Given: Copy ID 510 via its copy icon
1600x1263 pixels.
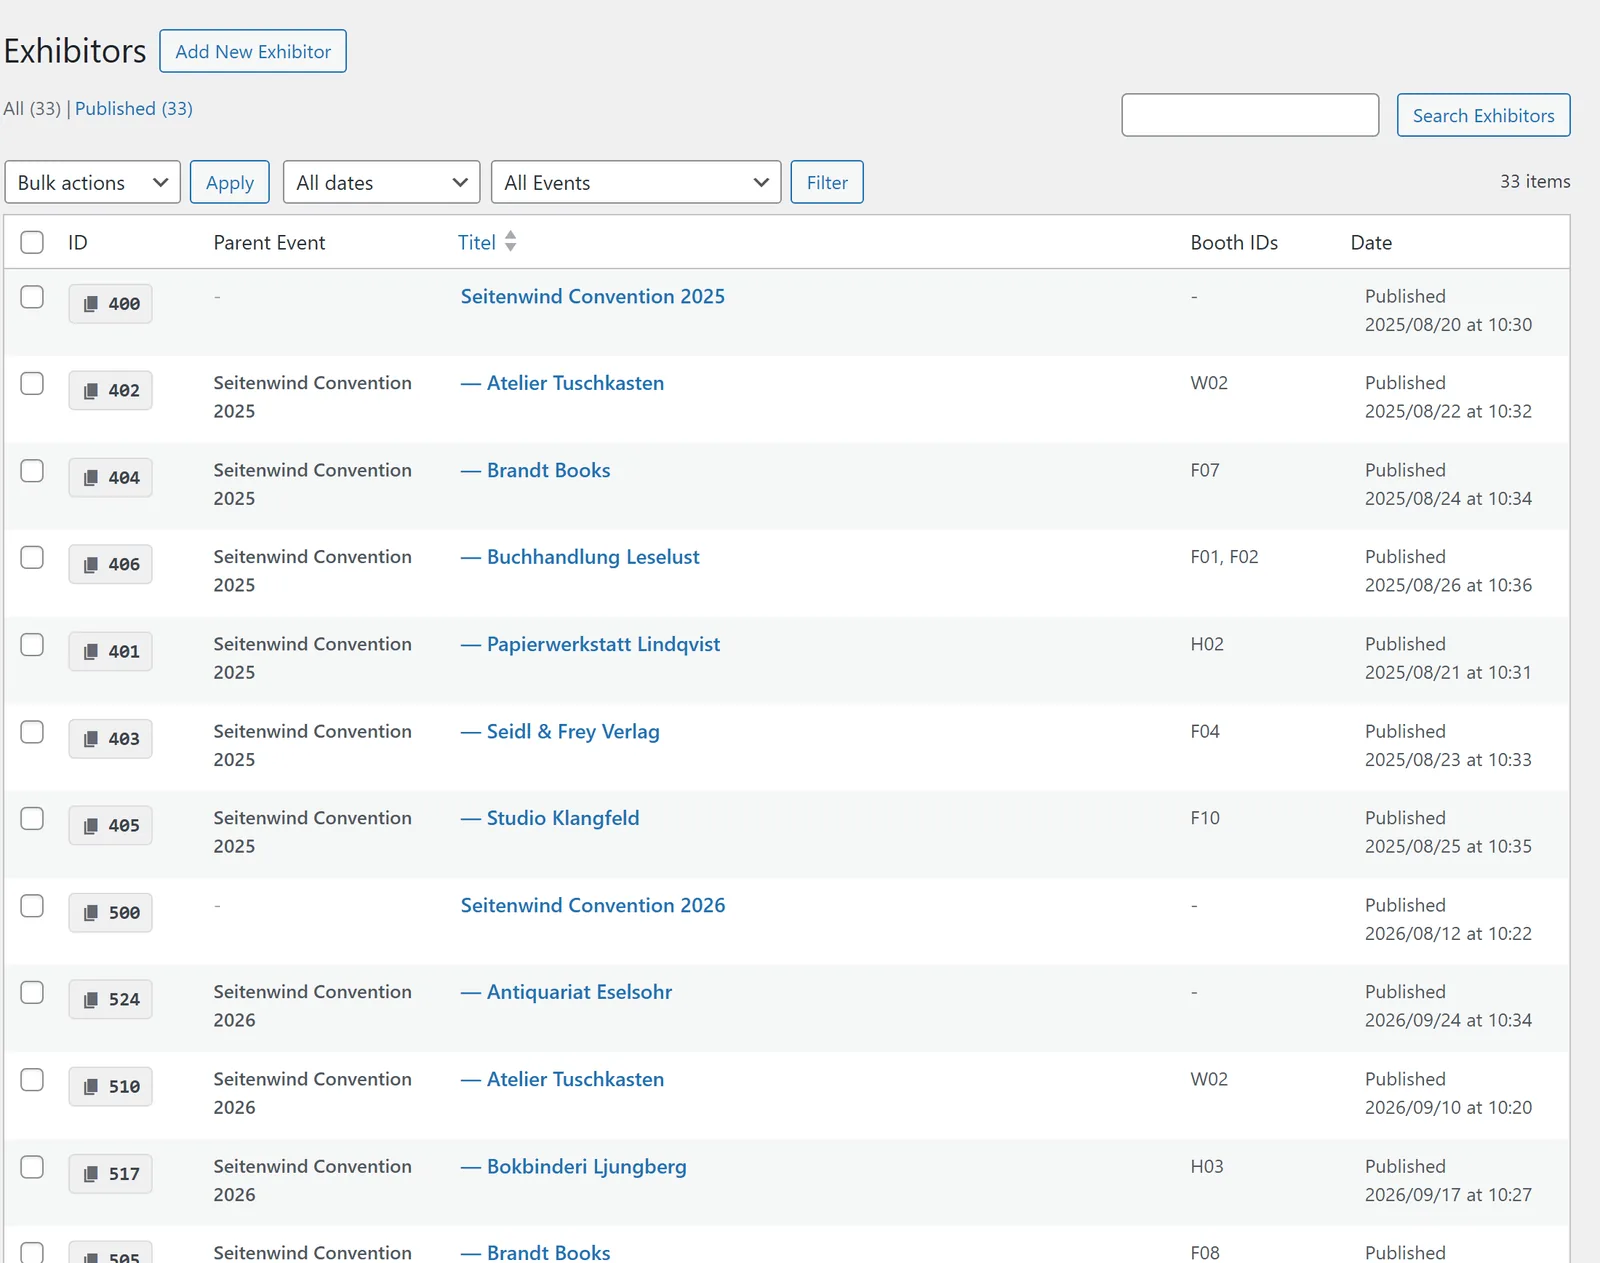Looking at the screenshot, I should tap(90, 1087).
